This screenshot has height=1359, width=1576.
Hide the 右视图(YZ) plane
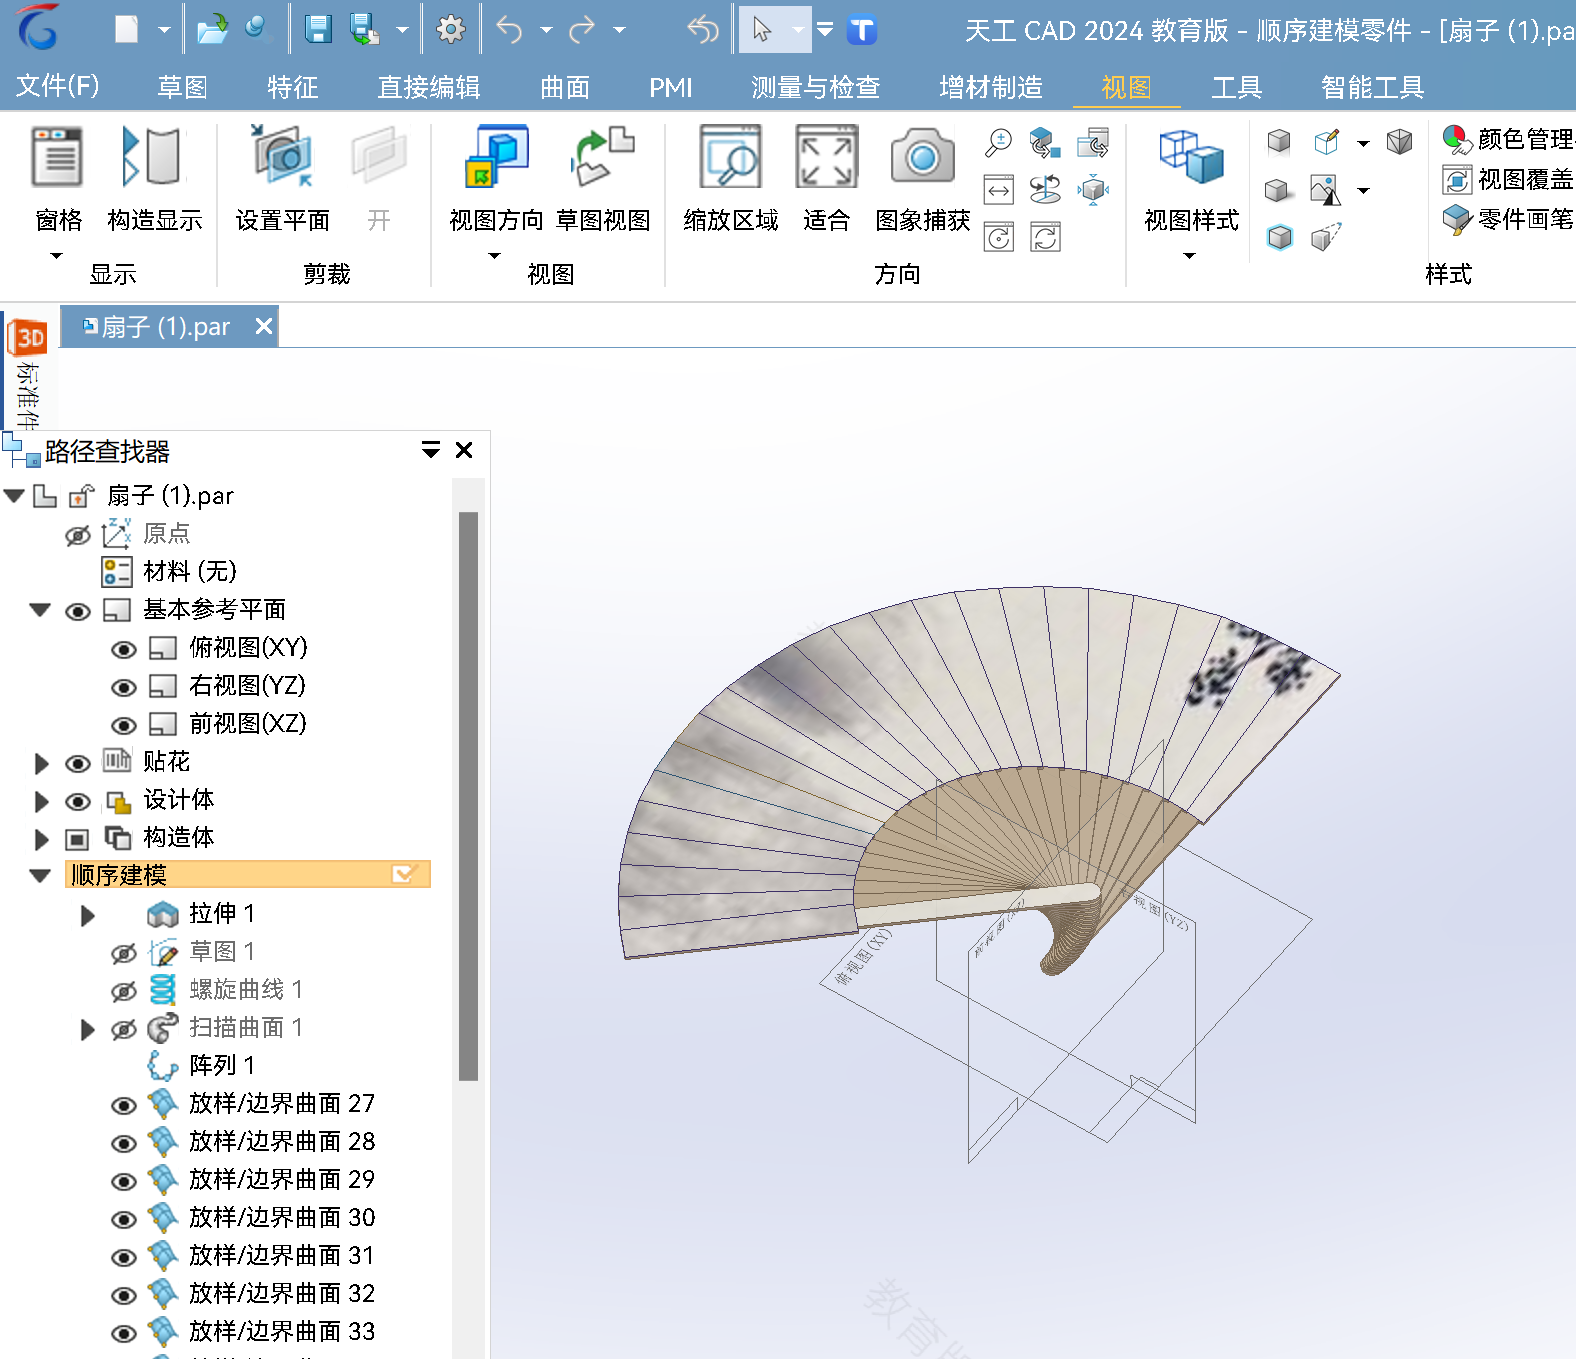coord(123,687)
